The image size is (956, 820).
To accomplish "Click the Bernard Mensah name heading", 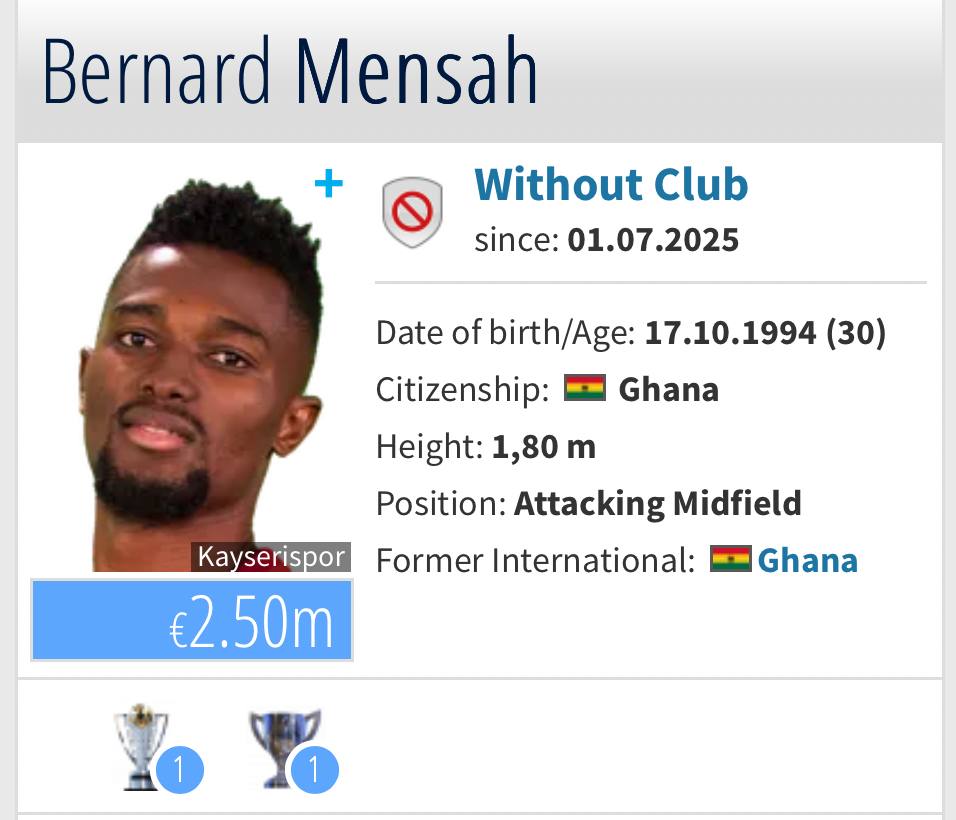I will pos(290,72).
